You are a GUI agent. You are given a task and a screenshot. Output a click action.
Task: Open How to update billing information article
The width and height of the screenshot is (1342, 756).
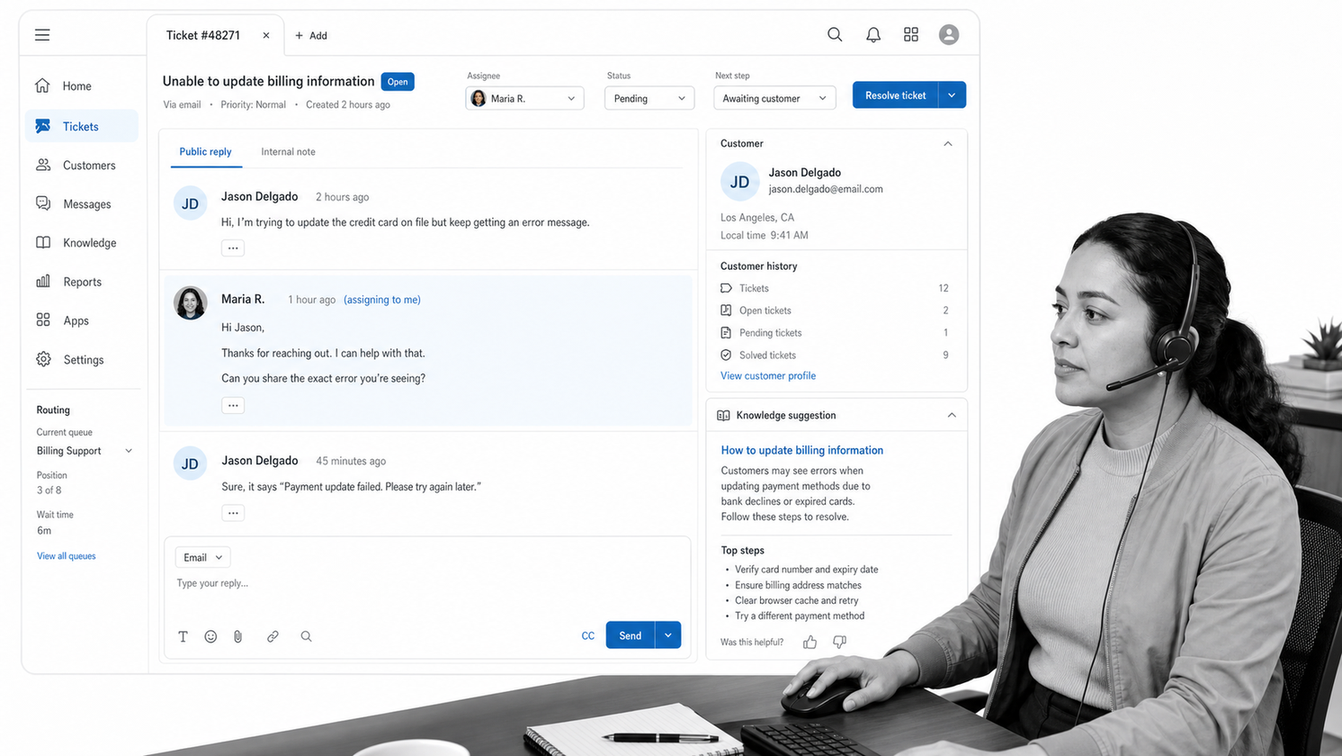point(802,450)
